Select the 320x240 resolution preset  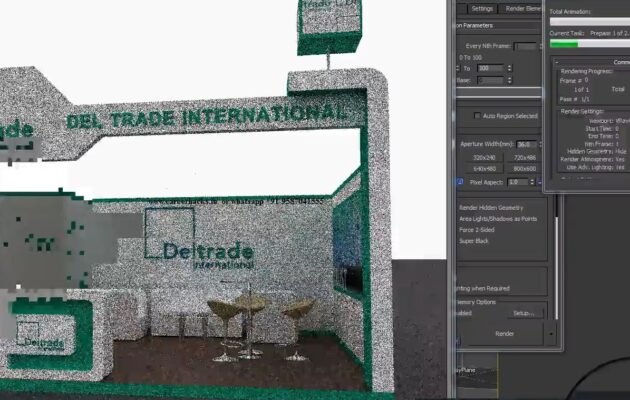[x=484, y=157]
